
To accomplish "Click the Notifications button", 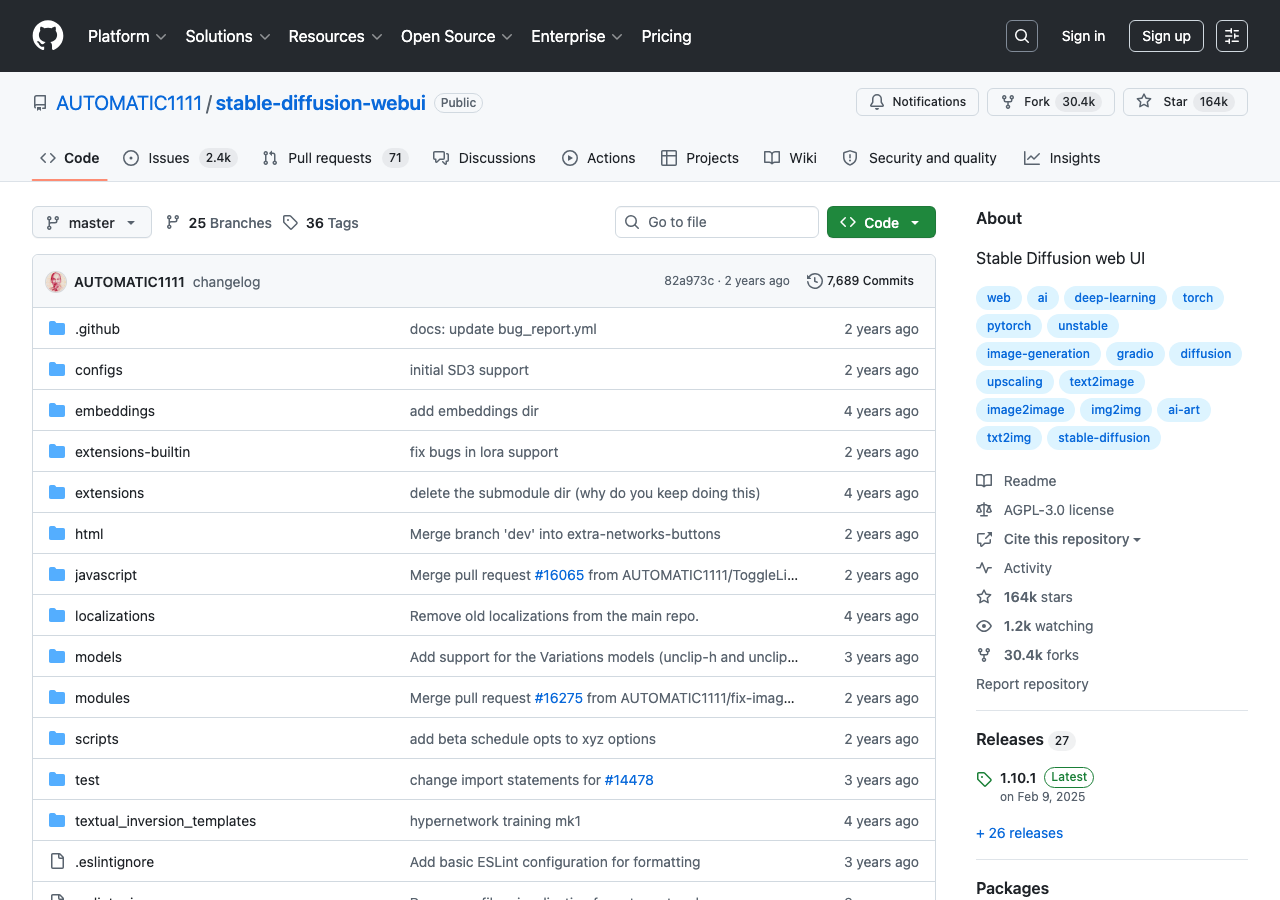I will (917, 102).
